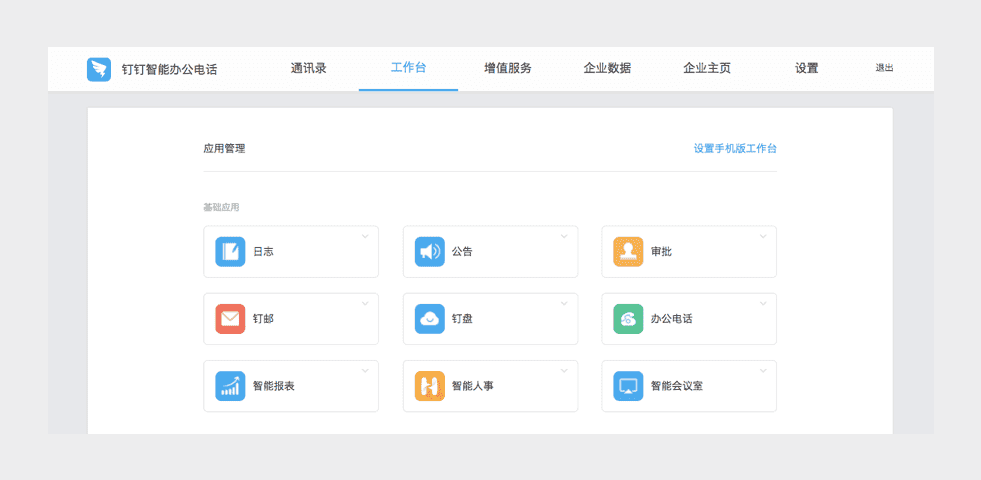Viewport: 981px width, 480px height.
Task: Click the DingTalk logo icon
Action: pos(99,69)
